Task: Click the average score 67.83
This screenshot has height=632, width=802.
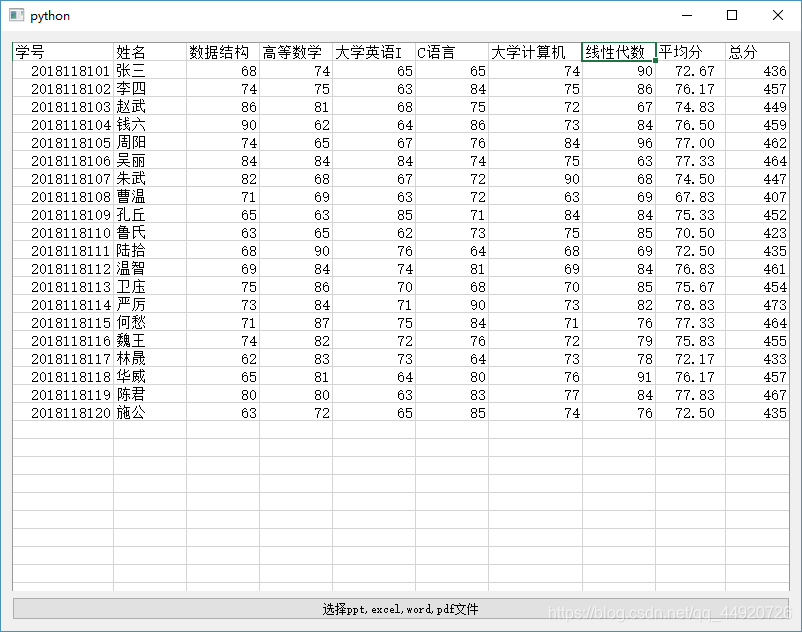Action: (x=690, y=196)
